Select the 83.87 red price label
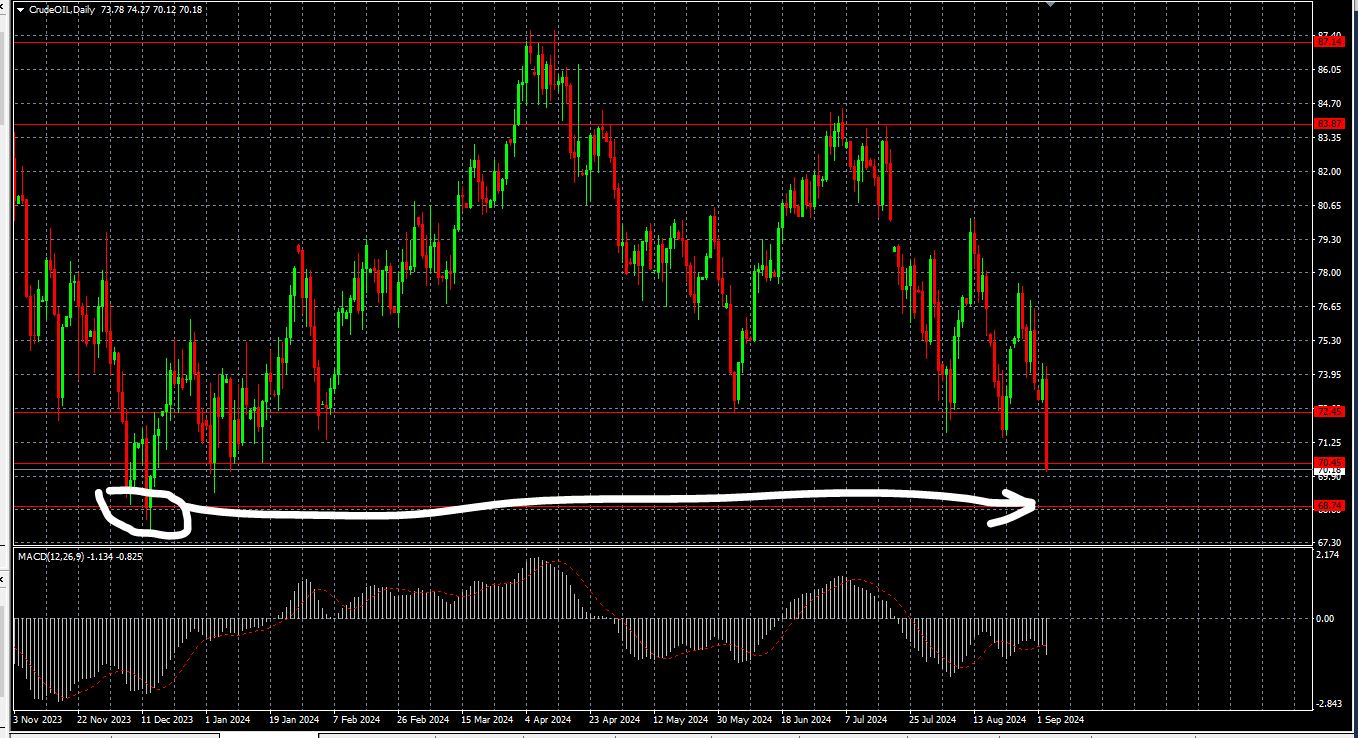Viewport: 1358px width, 738px height. click(1330, 123)
